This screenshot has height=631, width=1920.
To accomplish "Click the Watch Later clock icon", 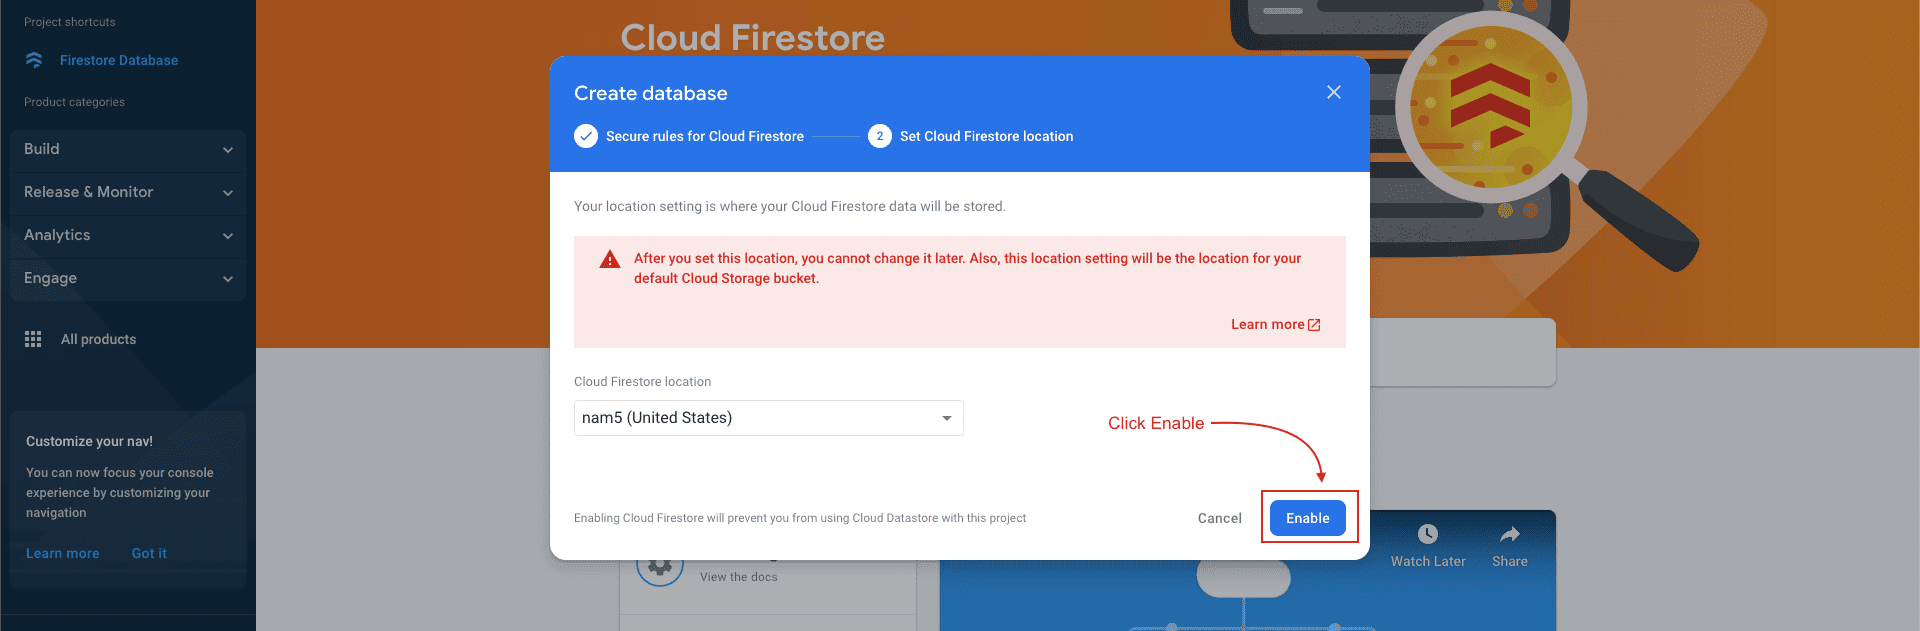I will (1427, 534).
